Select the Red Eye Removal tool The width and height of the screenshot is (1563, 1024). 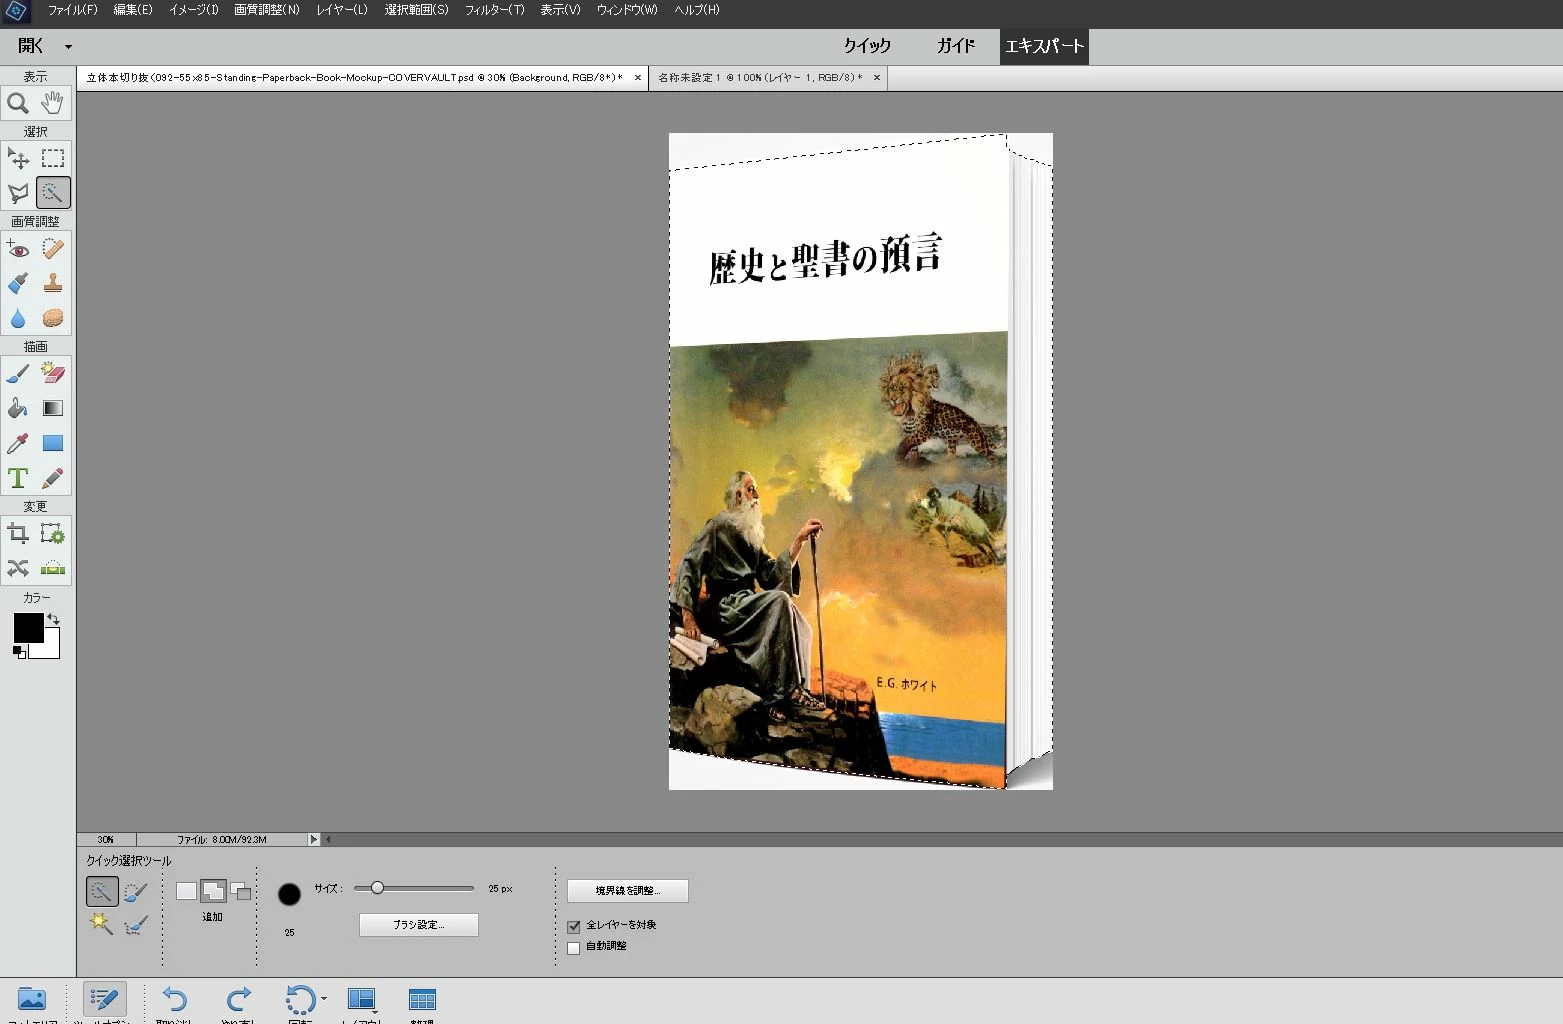[18, 249]
